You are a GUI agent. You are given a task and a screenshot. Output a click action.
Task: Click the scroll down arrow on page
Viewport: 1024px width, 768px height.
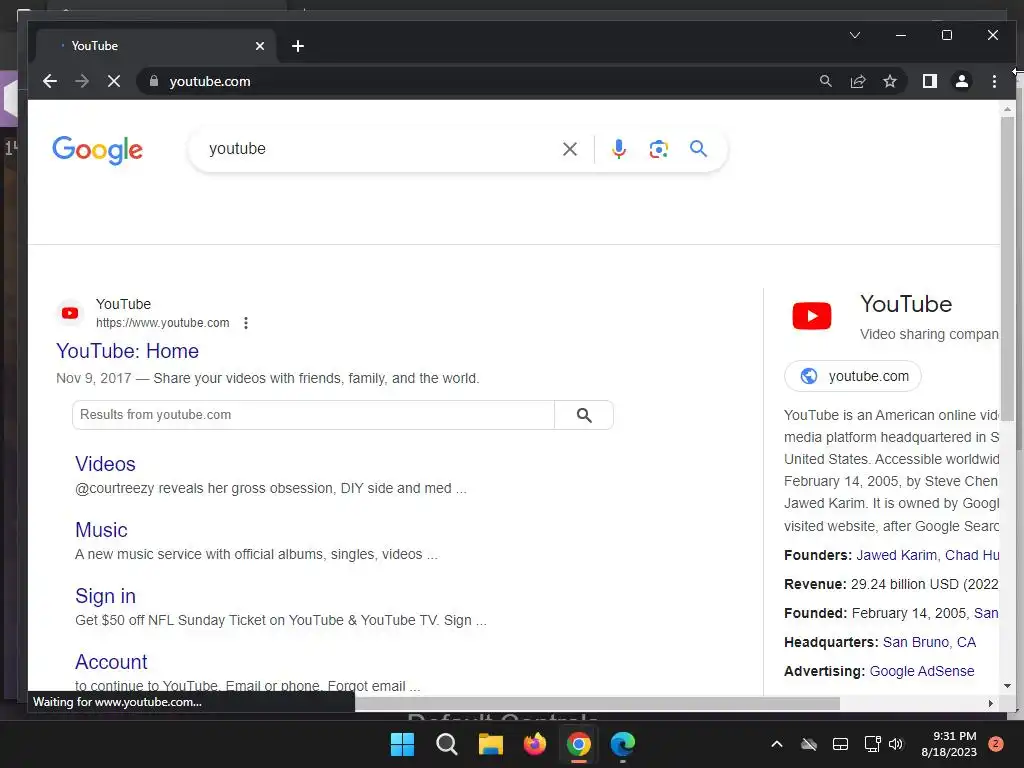click(1007, 686)
